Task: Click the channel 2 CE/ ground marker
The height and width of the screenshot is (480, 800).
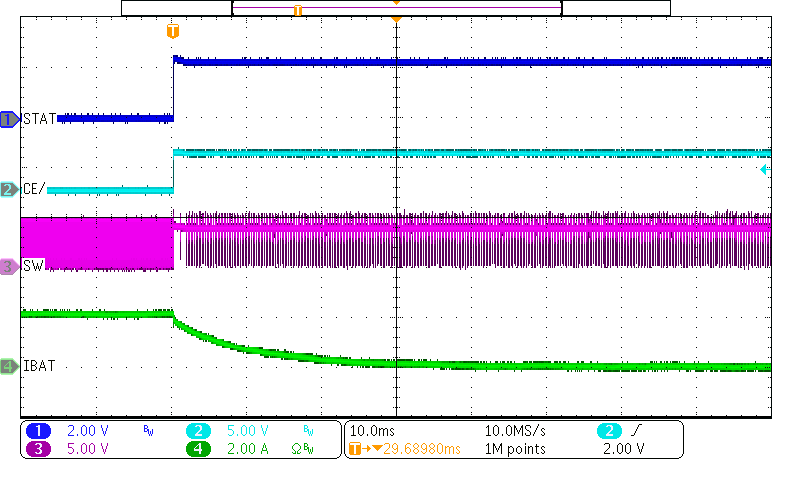Action: click(x=10, y=190)
